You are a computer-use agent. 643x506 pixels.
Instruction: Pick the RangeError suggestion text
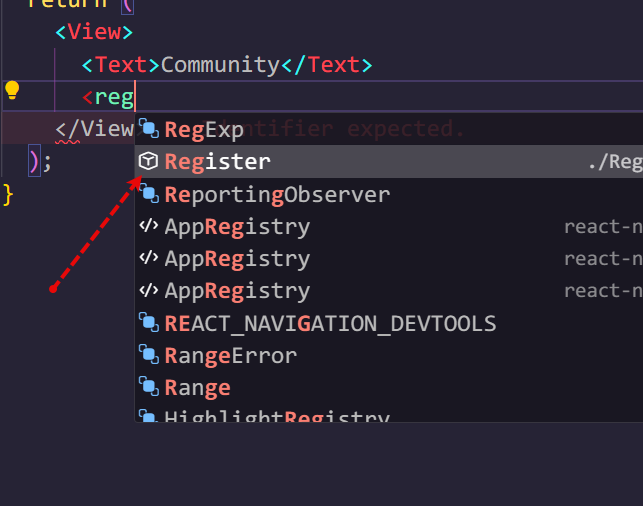230,355
